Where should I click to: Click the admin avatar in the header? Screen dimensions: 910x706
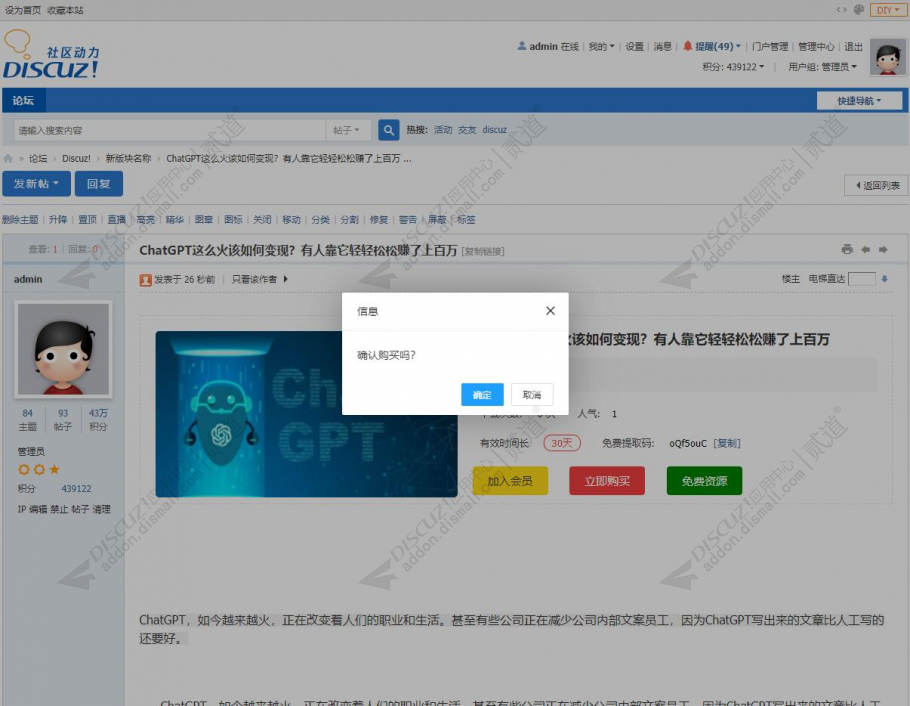click(888, 57)
